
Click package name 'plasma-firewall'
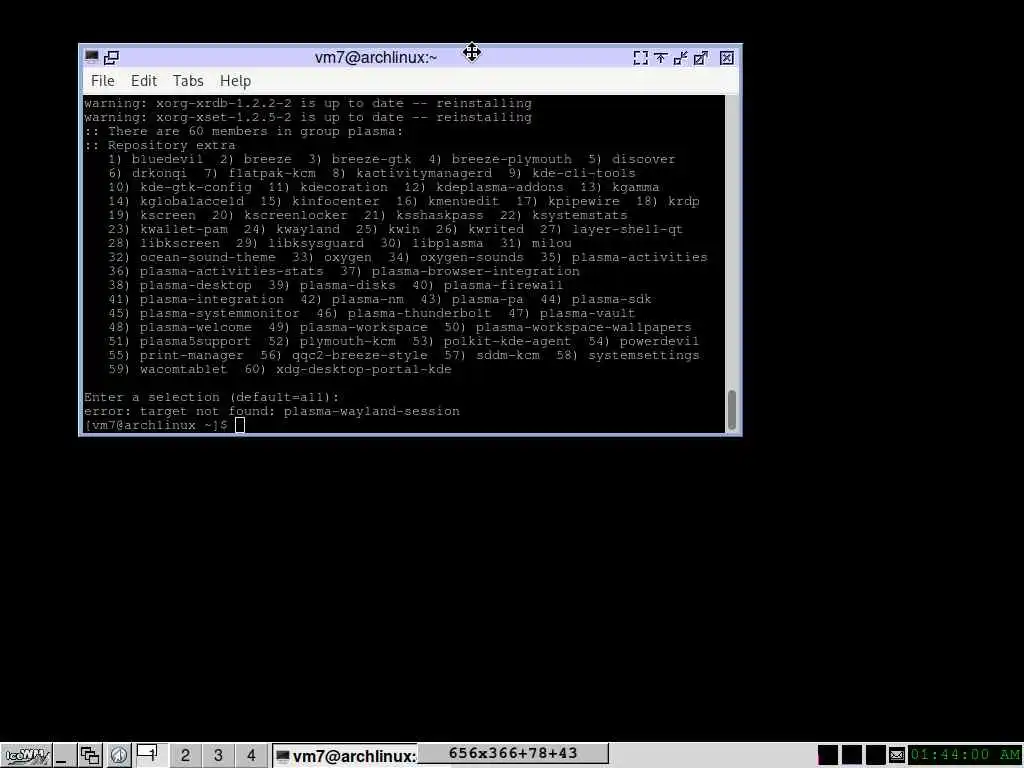(504, 285)
